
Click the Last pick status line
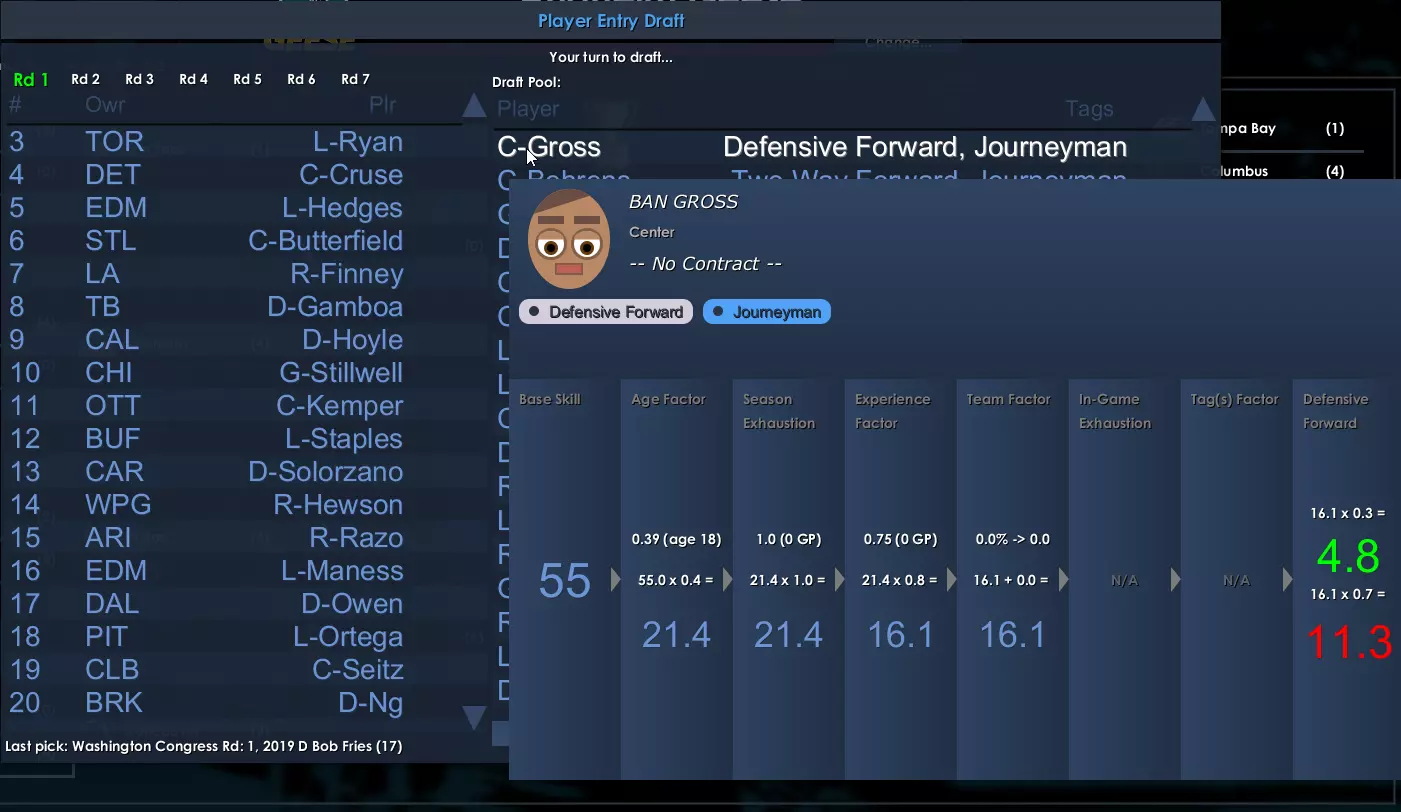point(204,746)
